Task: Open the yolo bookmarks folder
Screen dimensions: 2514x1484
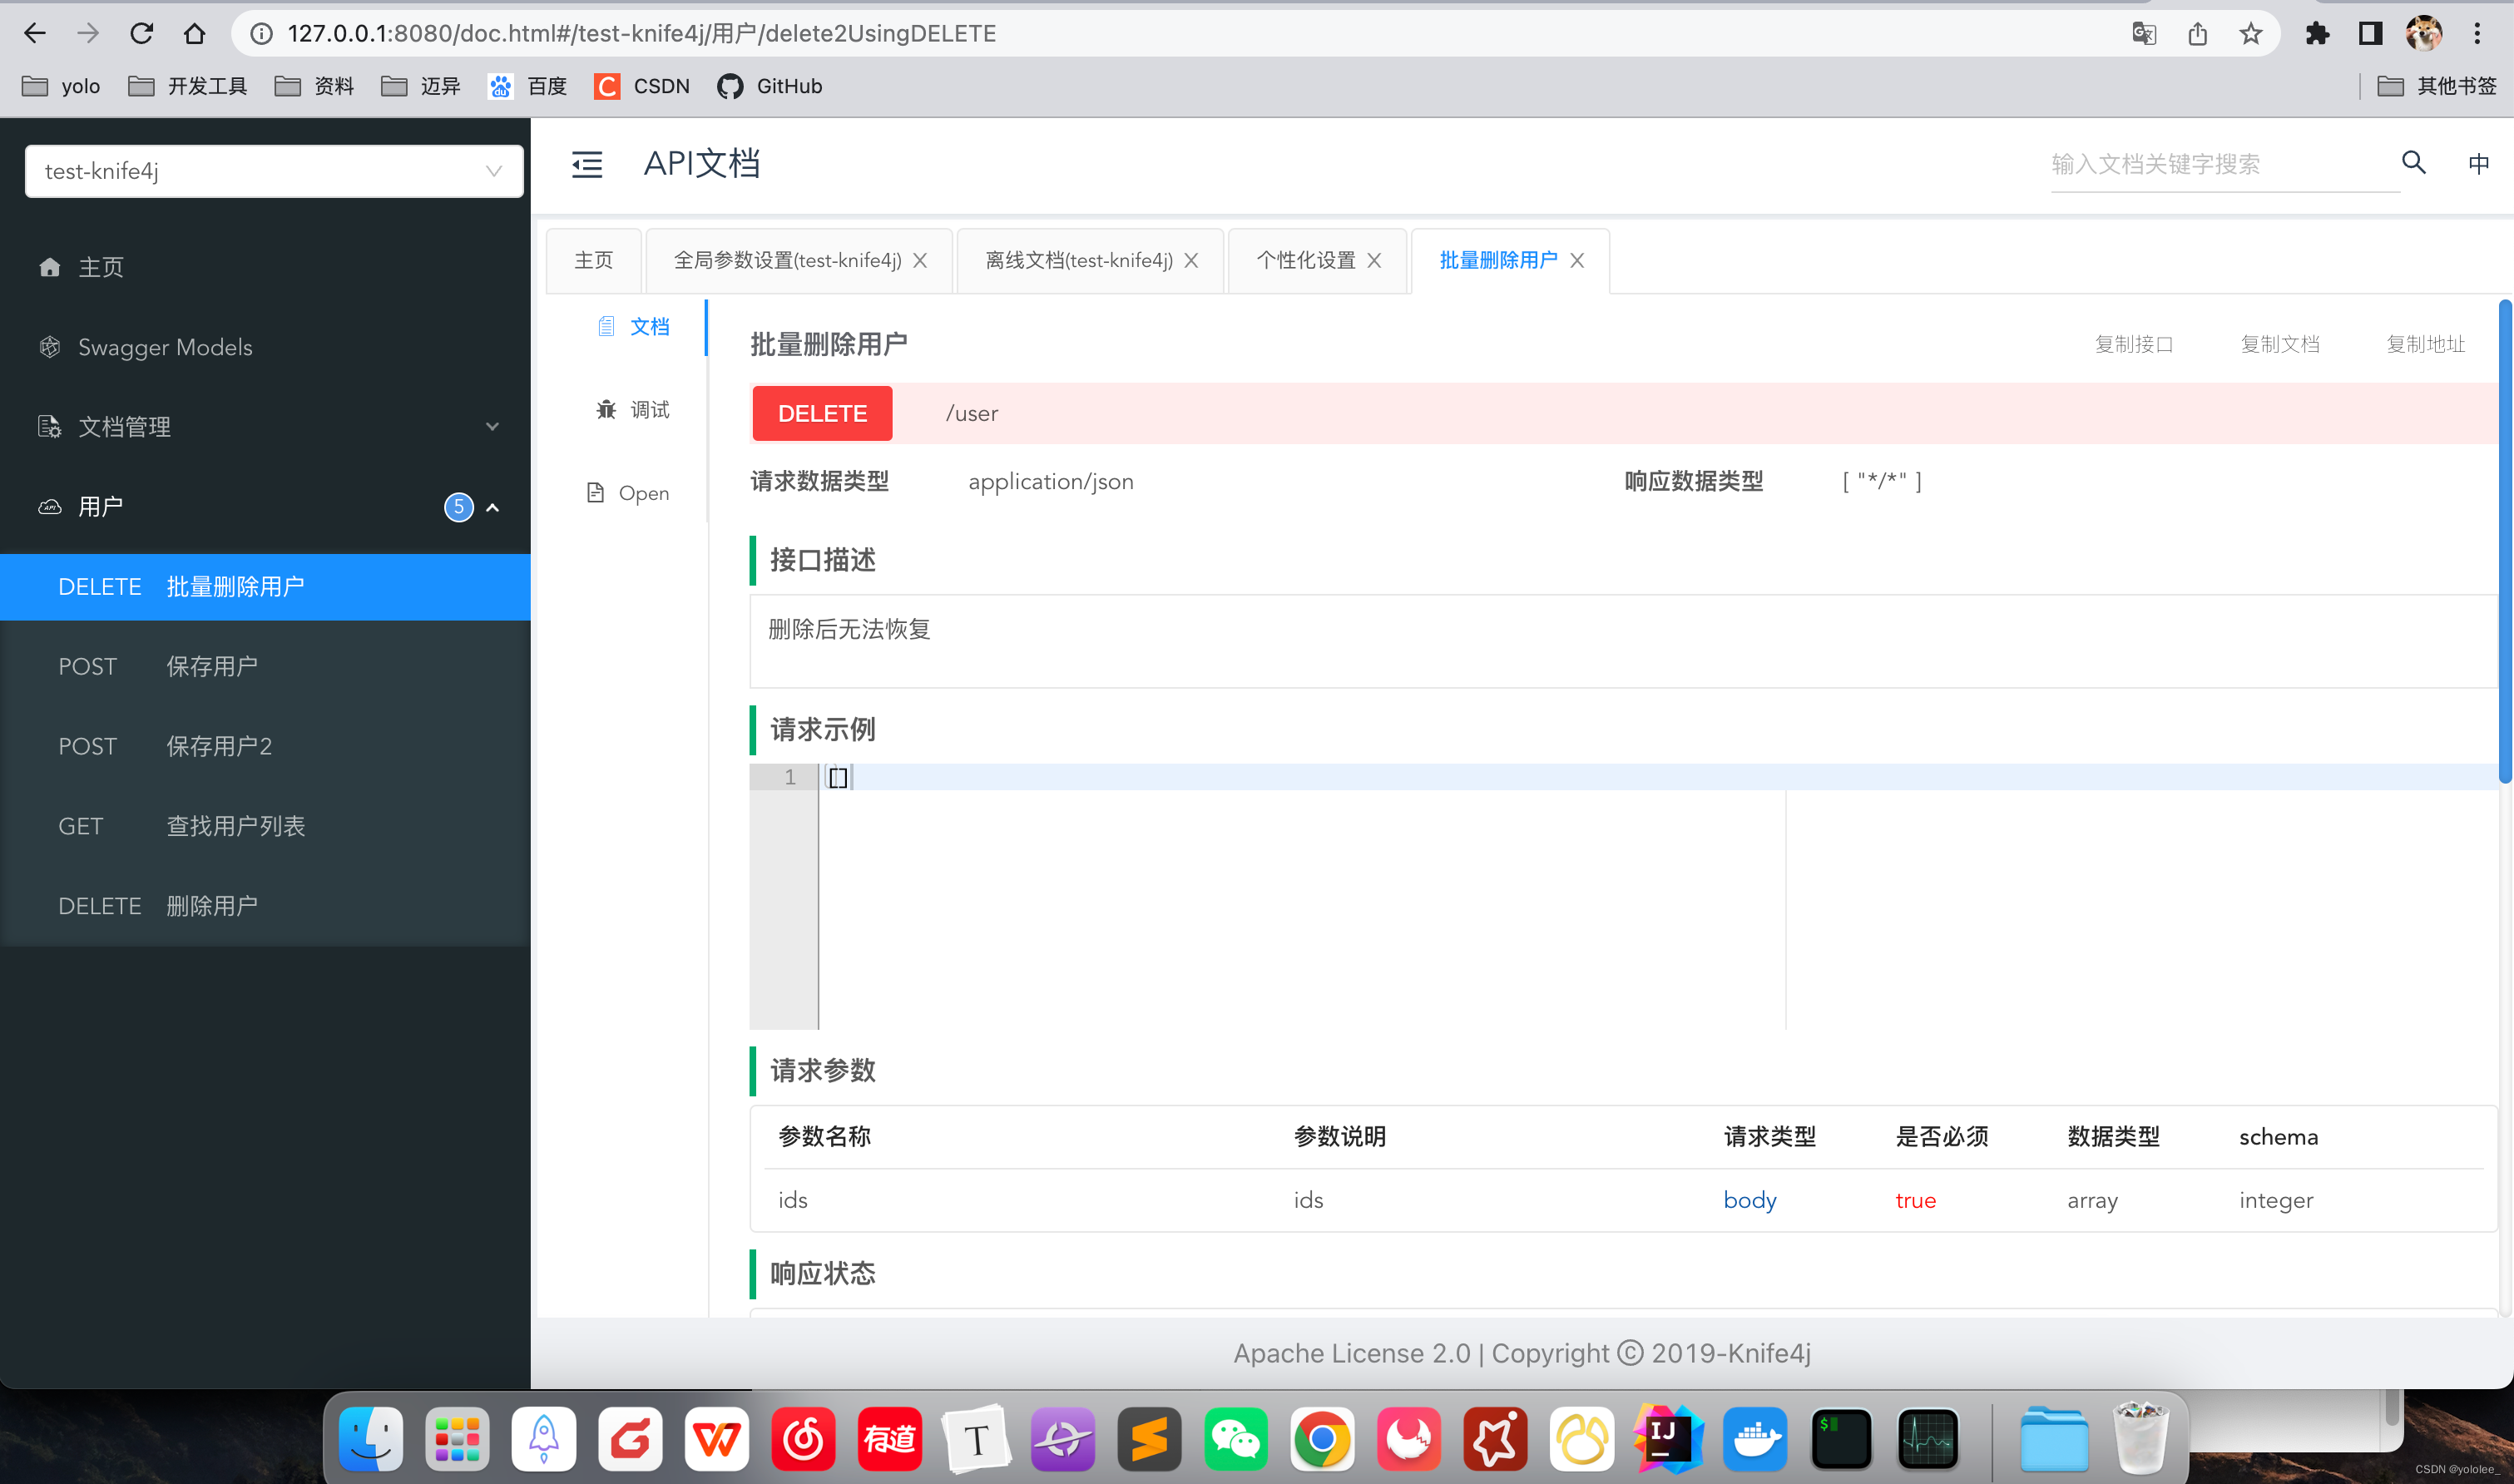Action: coord(61,86)
